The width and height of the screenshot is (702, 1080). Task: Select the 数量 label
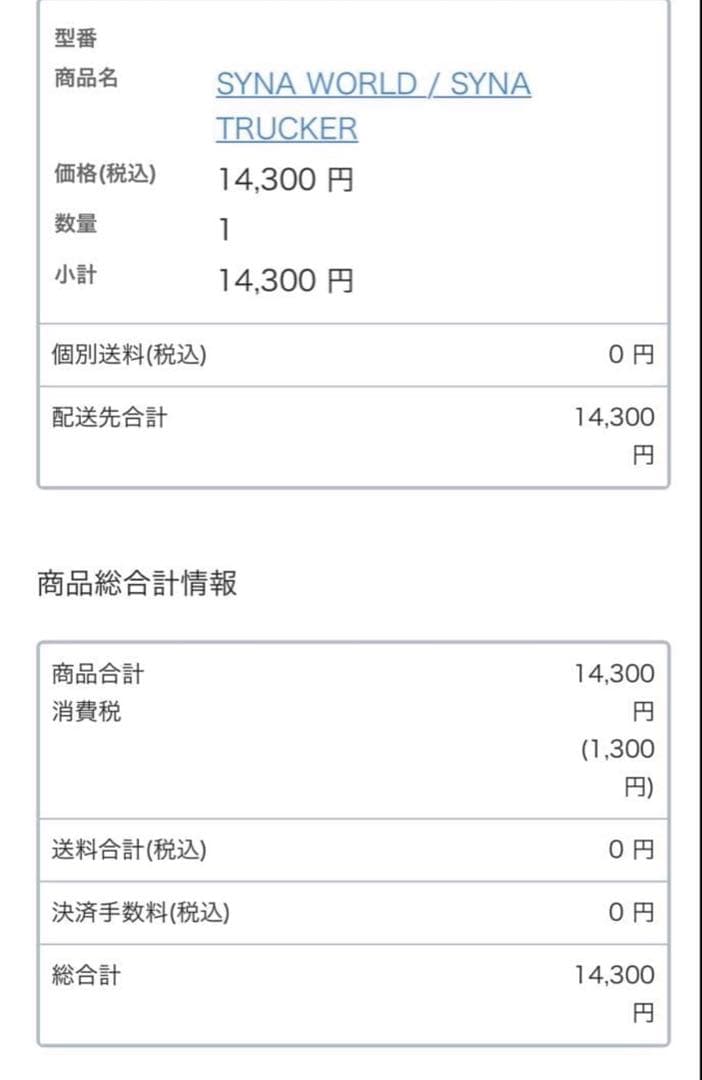(75, 224)
